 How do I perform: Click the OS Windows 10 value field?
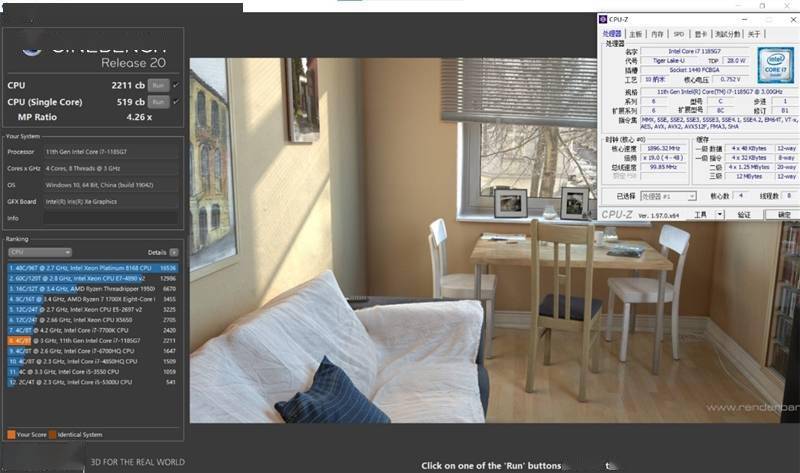click(111, 185)
